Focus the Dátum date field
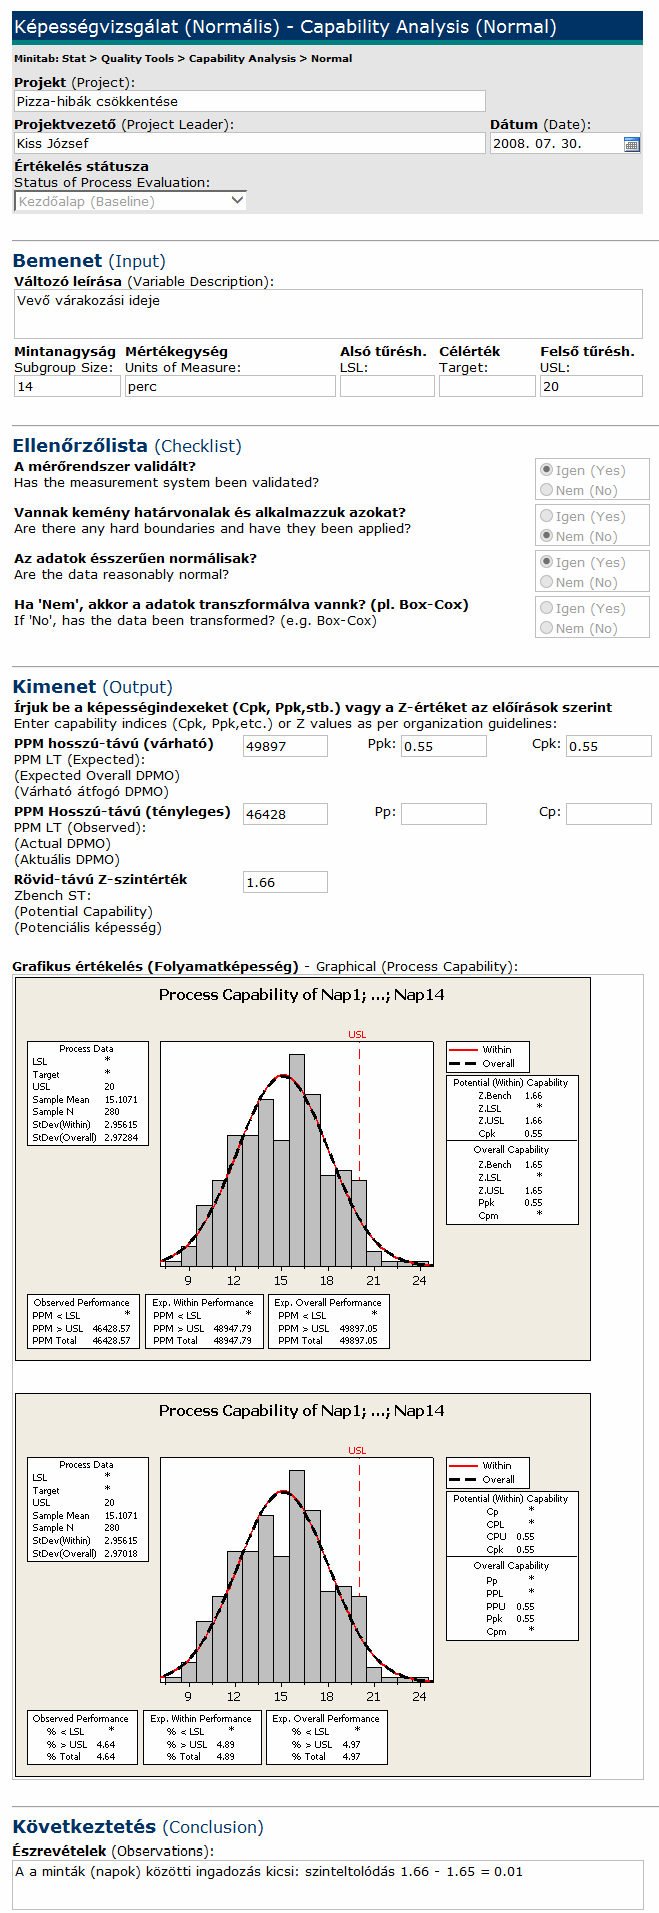659x1913 pixels. click(x=555, y=143)
